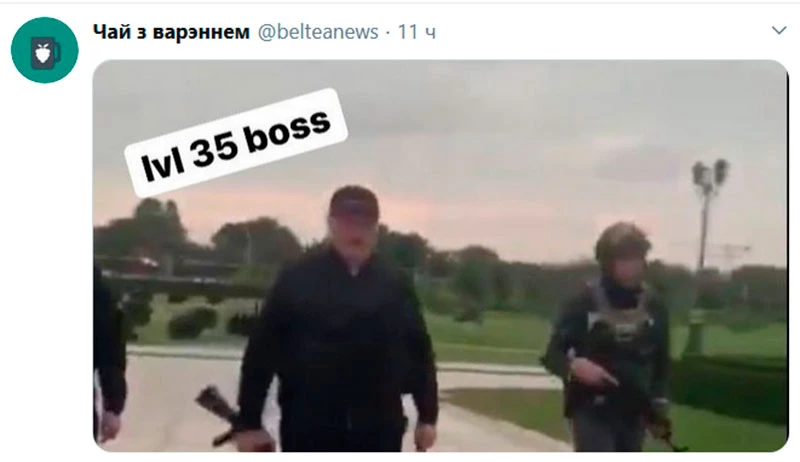Click the lvl 35 boss sticker label

[236, 143]
